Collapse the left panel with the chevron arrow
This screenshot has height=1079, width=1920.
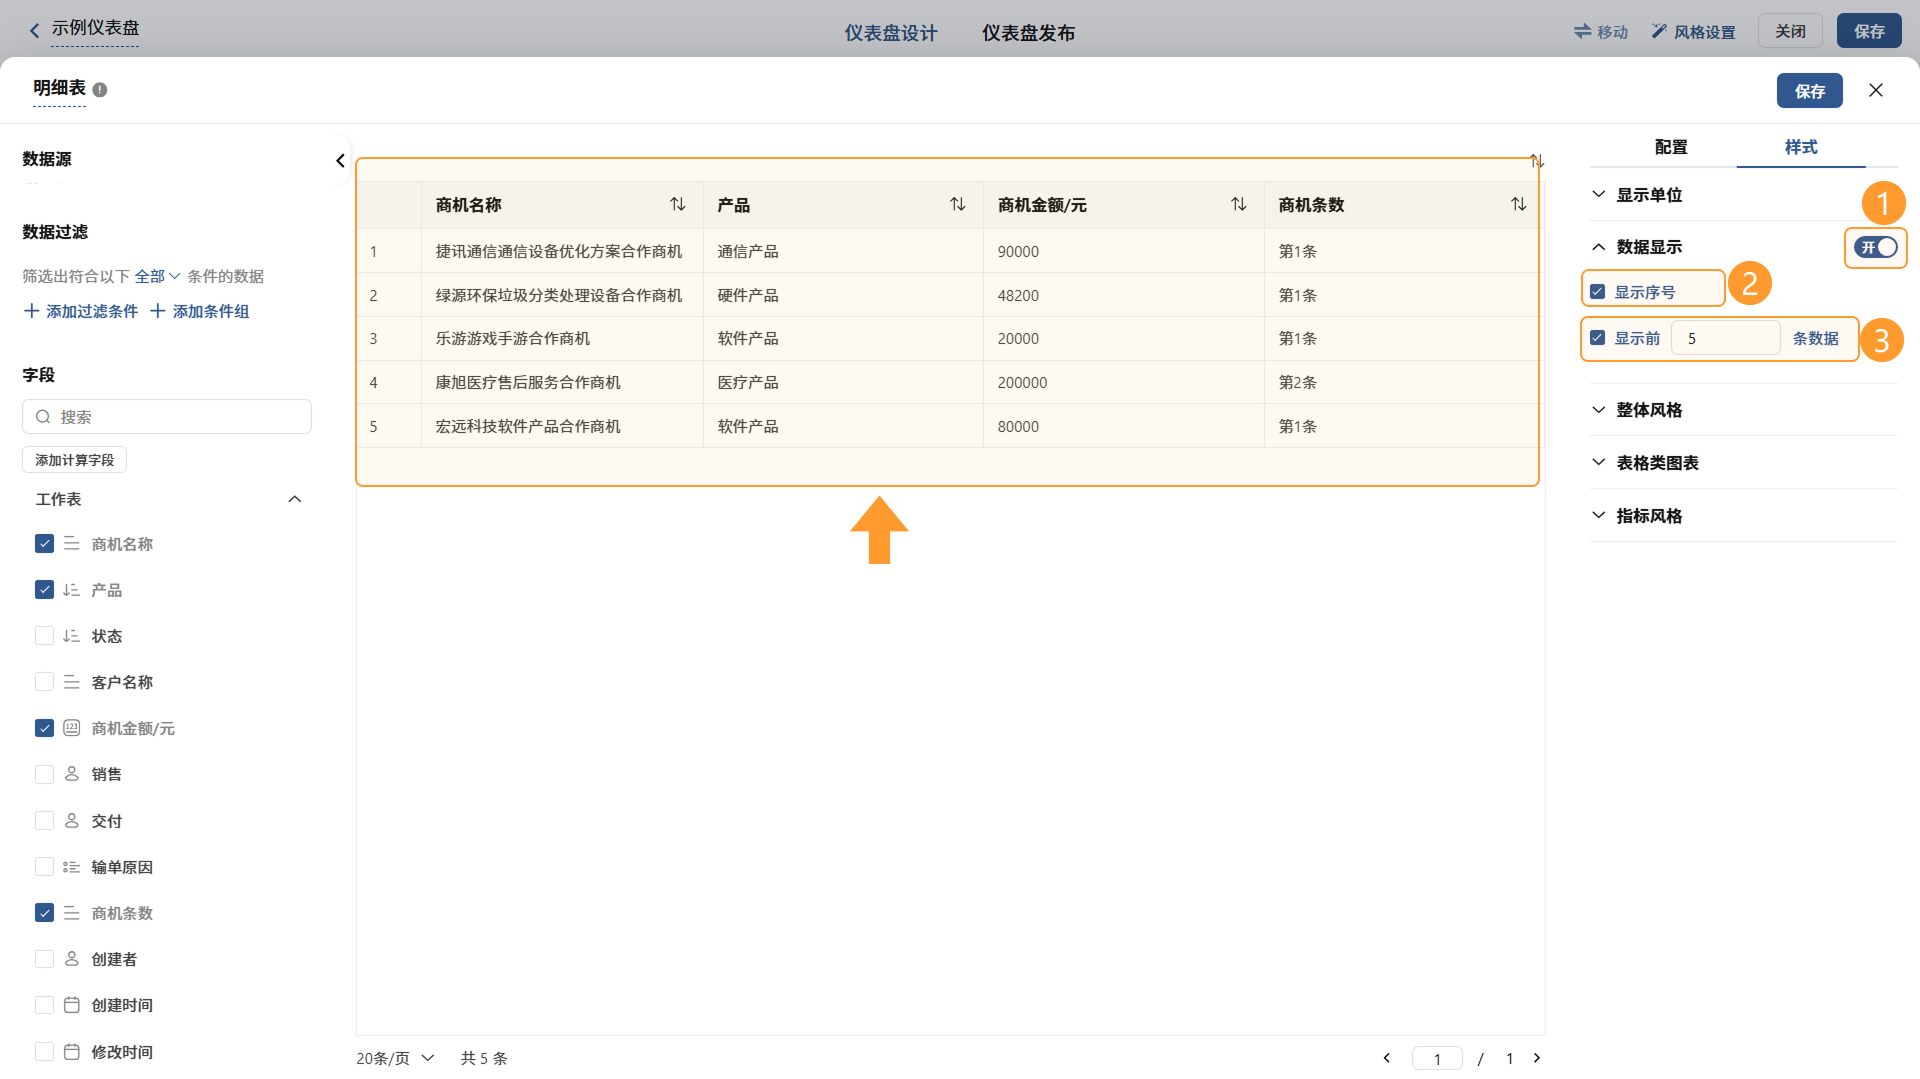pos(340,160)
